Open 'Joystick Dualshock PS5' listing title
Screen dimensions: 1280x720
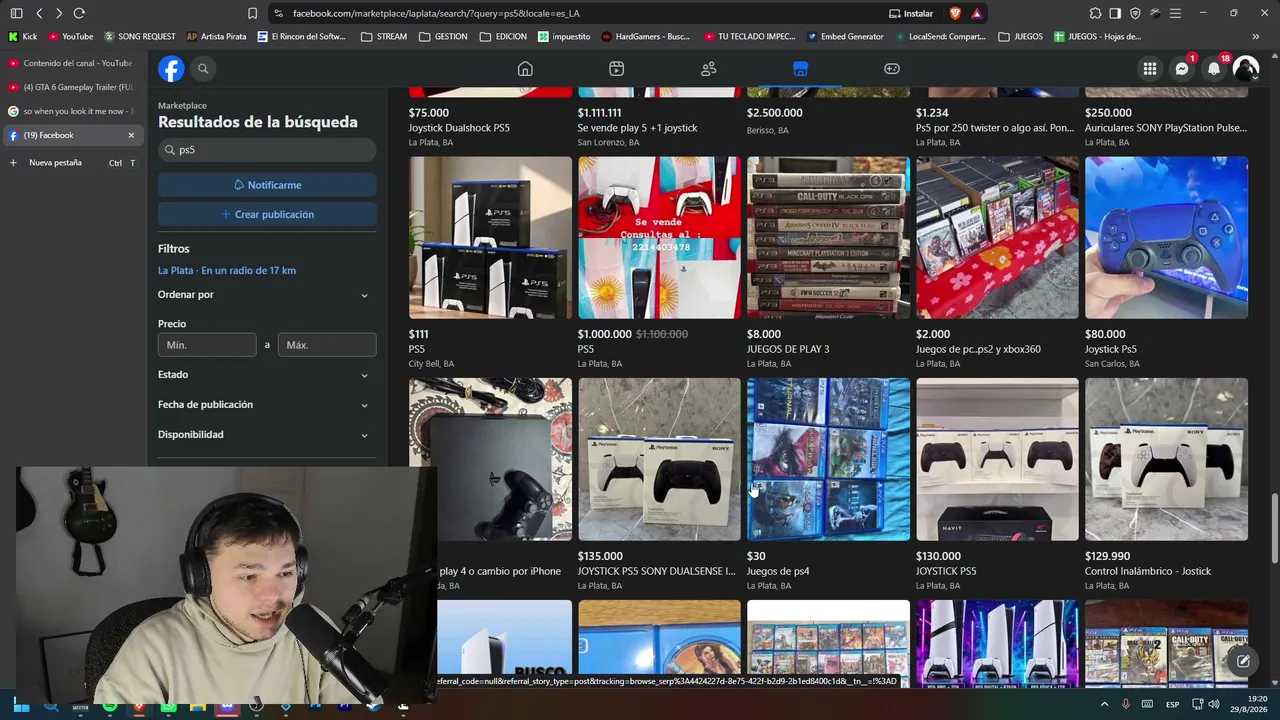click(x=459, y=128)
